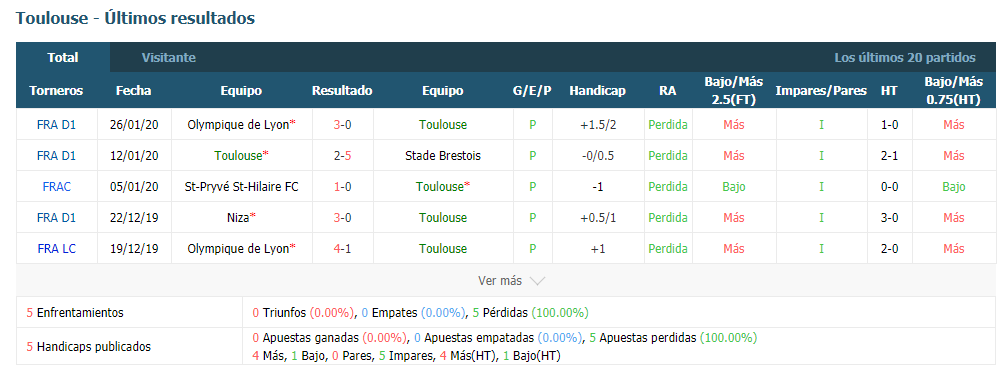This screenshot has height=369, width=1008.
Task: Switch to the Visitante tab
Action: point(168,58)
